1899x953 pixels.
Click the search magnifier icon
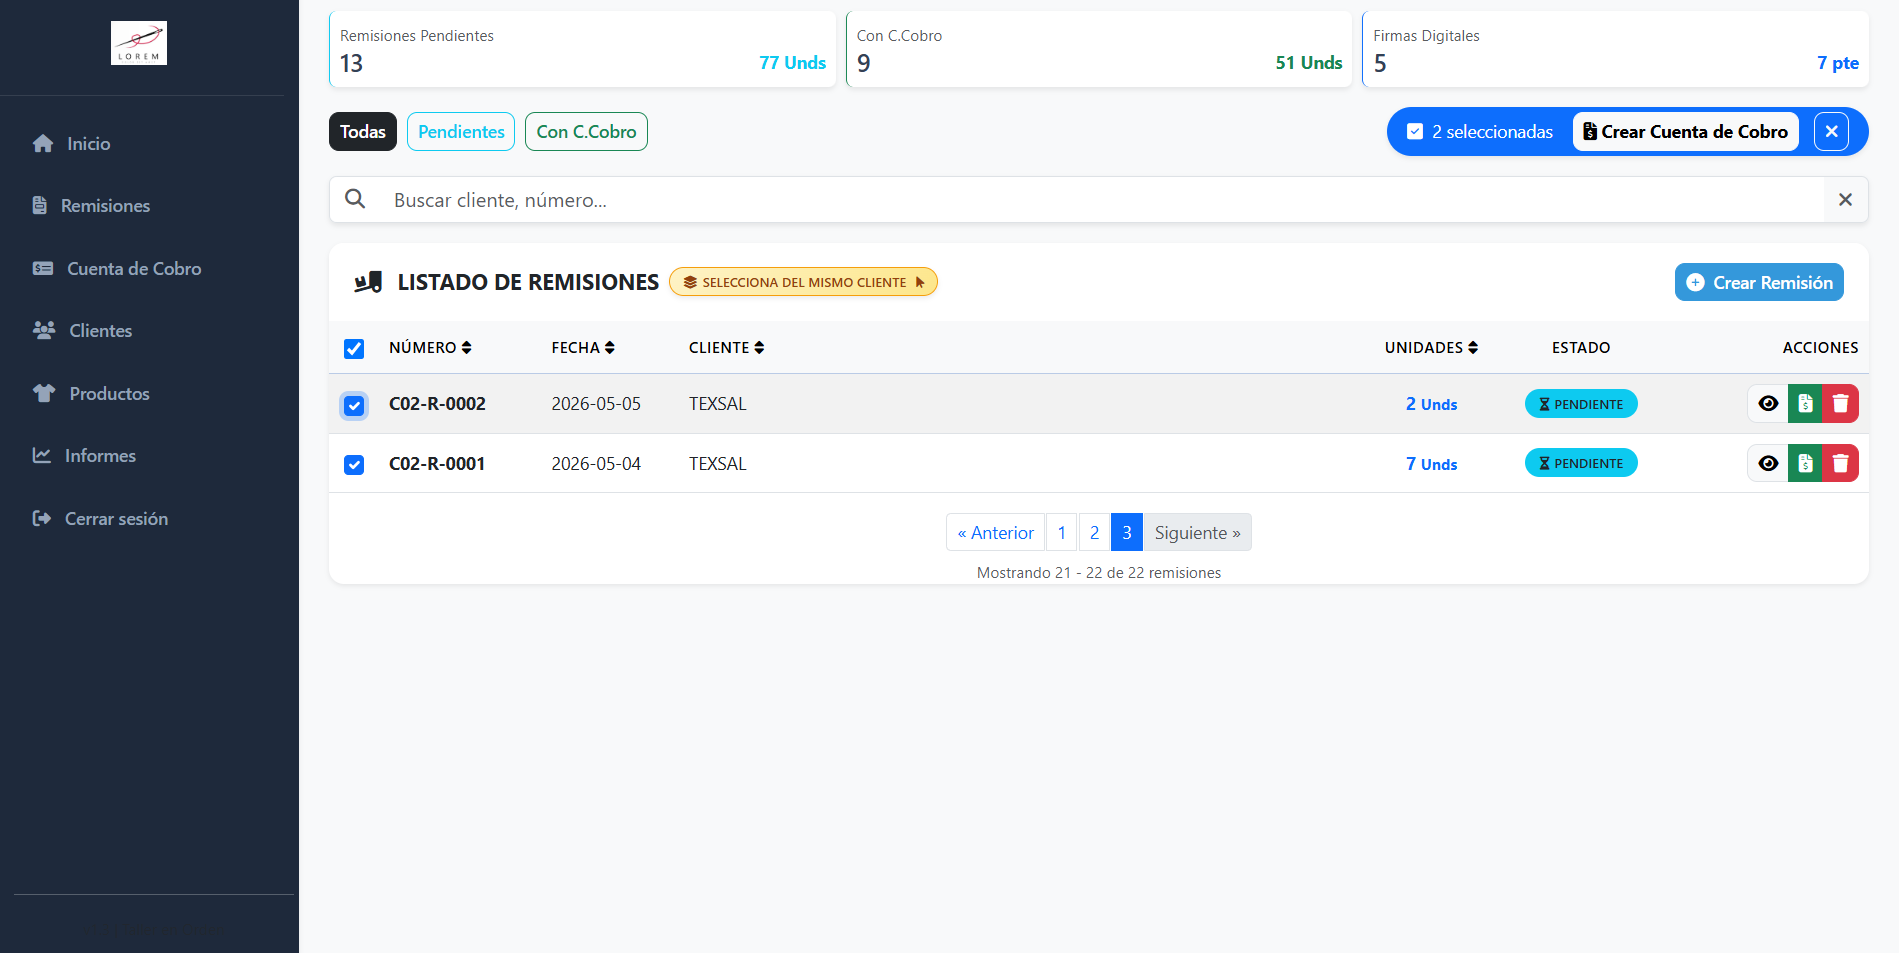[355, 200]
